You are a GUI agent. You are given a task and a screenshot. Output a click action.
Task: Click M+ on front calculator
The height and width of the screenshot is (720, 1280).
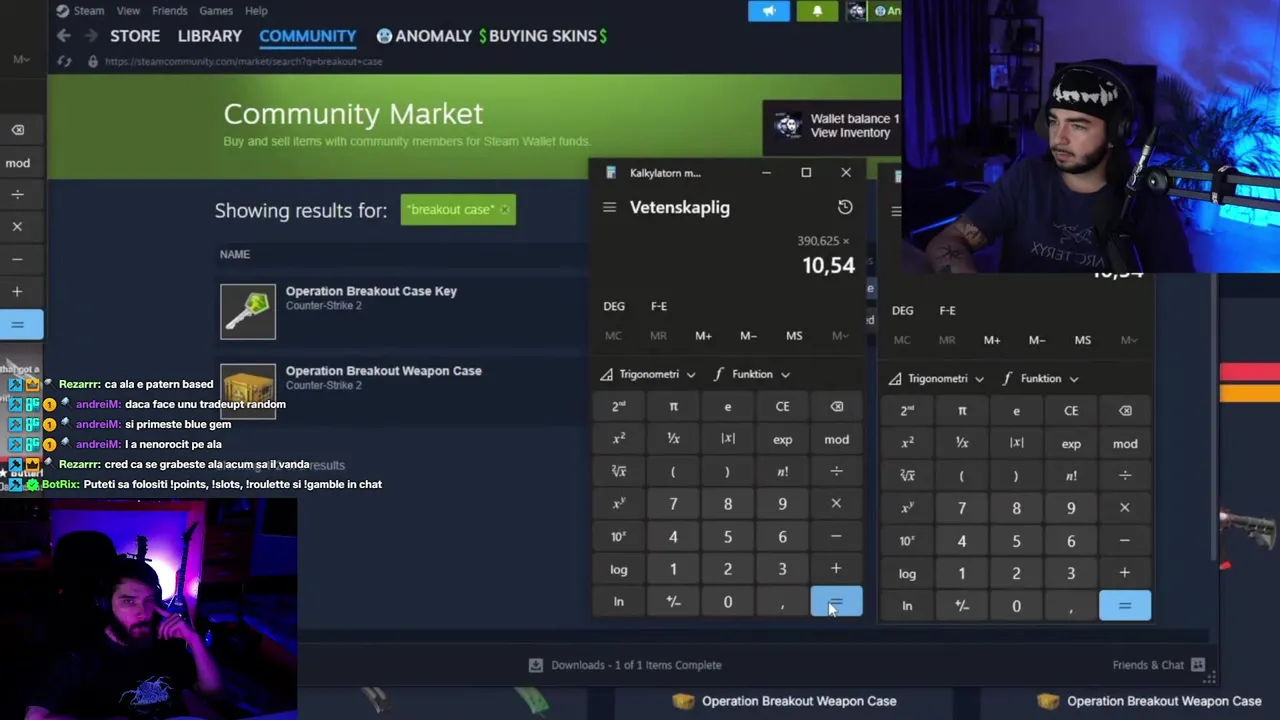pos(703,336)
